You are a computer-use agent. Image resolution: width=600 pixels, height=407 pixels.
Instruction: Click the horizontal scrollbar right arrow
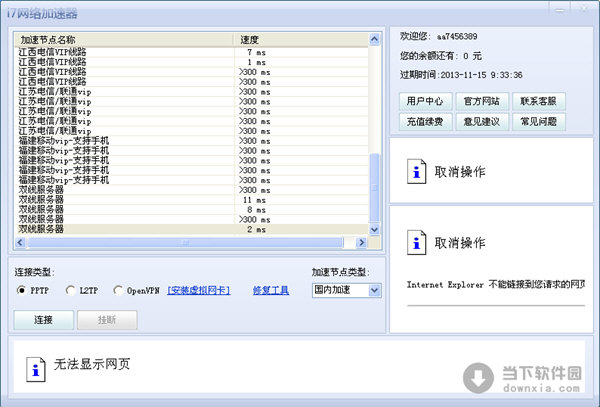[361, 243]
